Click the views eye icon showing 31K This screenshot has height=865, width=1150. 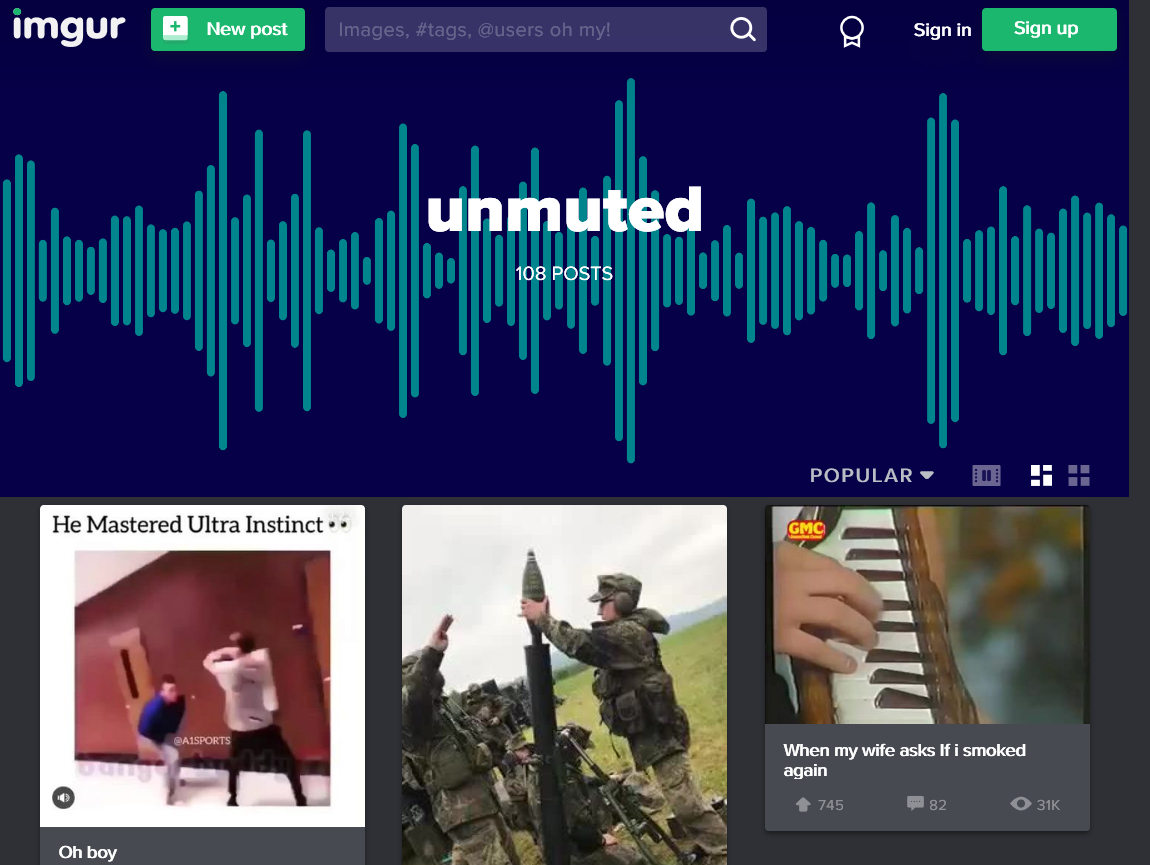[x=1020, y=804]
